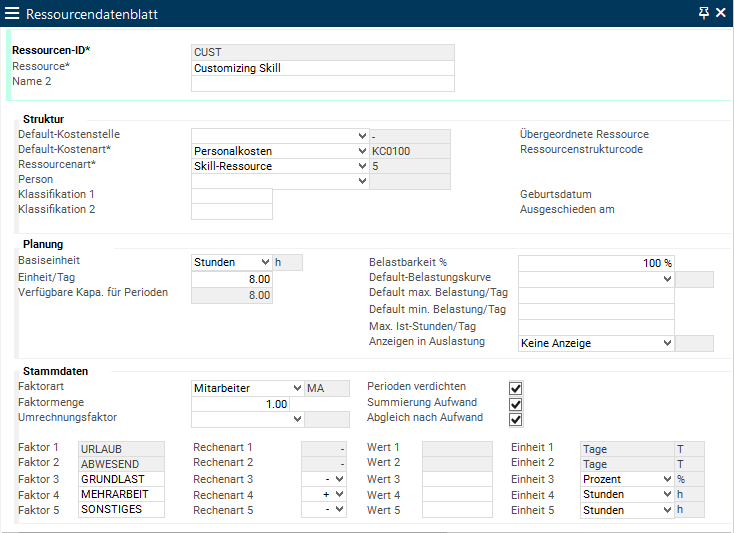734x533 pixels.
Task: Toggle the Perioden verdichten checkbox
Action: click(516, 388)
